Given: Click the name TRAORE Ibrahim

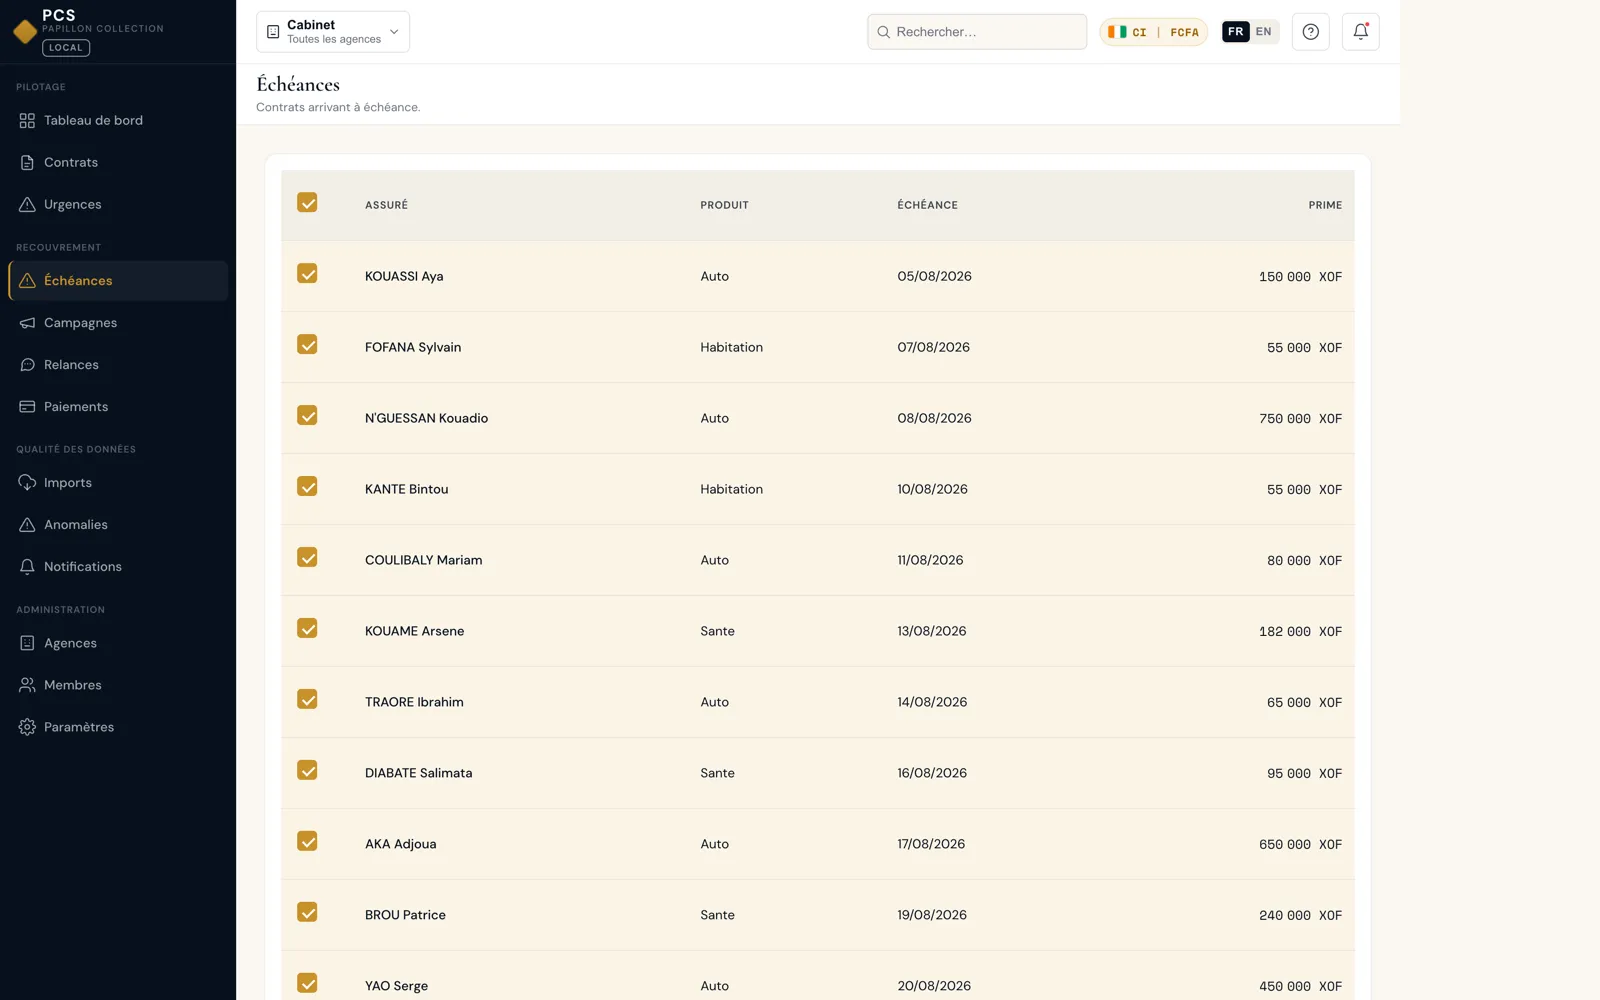Looking at the screenshot, I should click(414, 703).
